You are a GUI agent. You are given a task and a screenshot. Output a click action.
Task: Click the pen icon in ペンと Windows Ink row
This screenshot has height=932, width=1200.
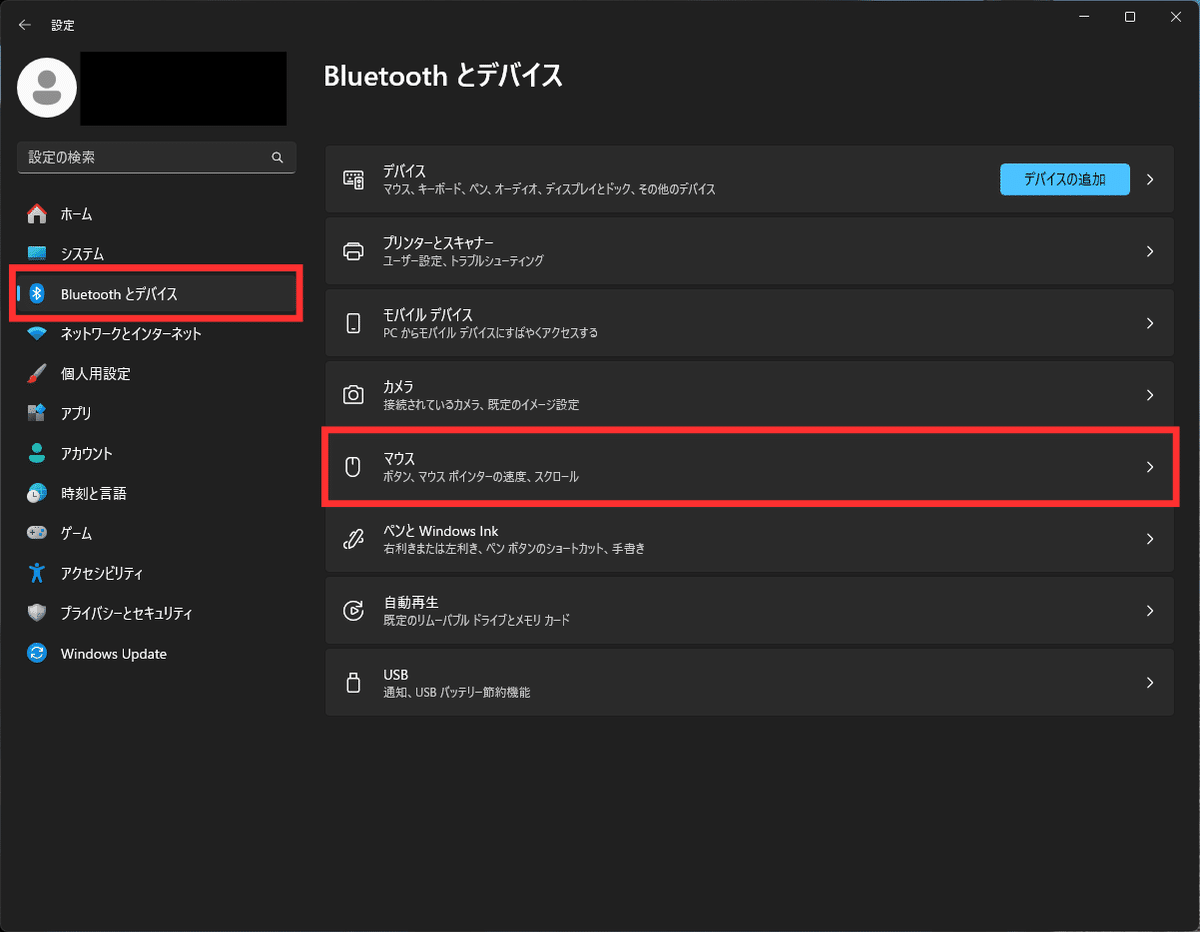(353, 539)
